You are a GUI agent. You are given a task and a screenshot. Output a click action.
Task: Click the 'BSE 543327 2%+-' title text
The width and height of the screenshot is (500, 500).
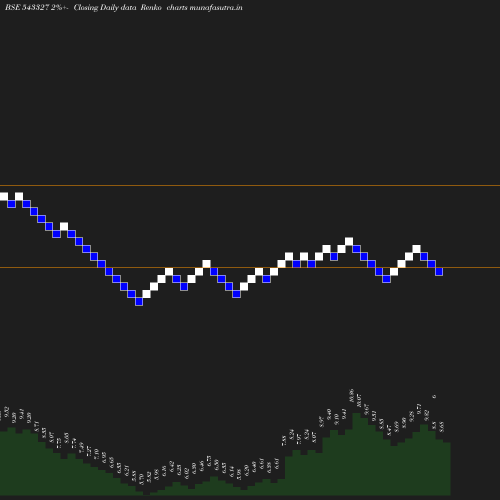37,8
